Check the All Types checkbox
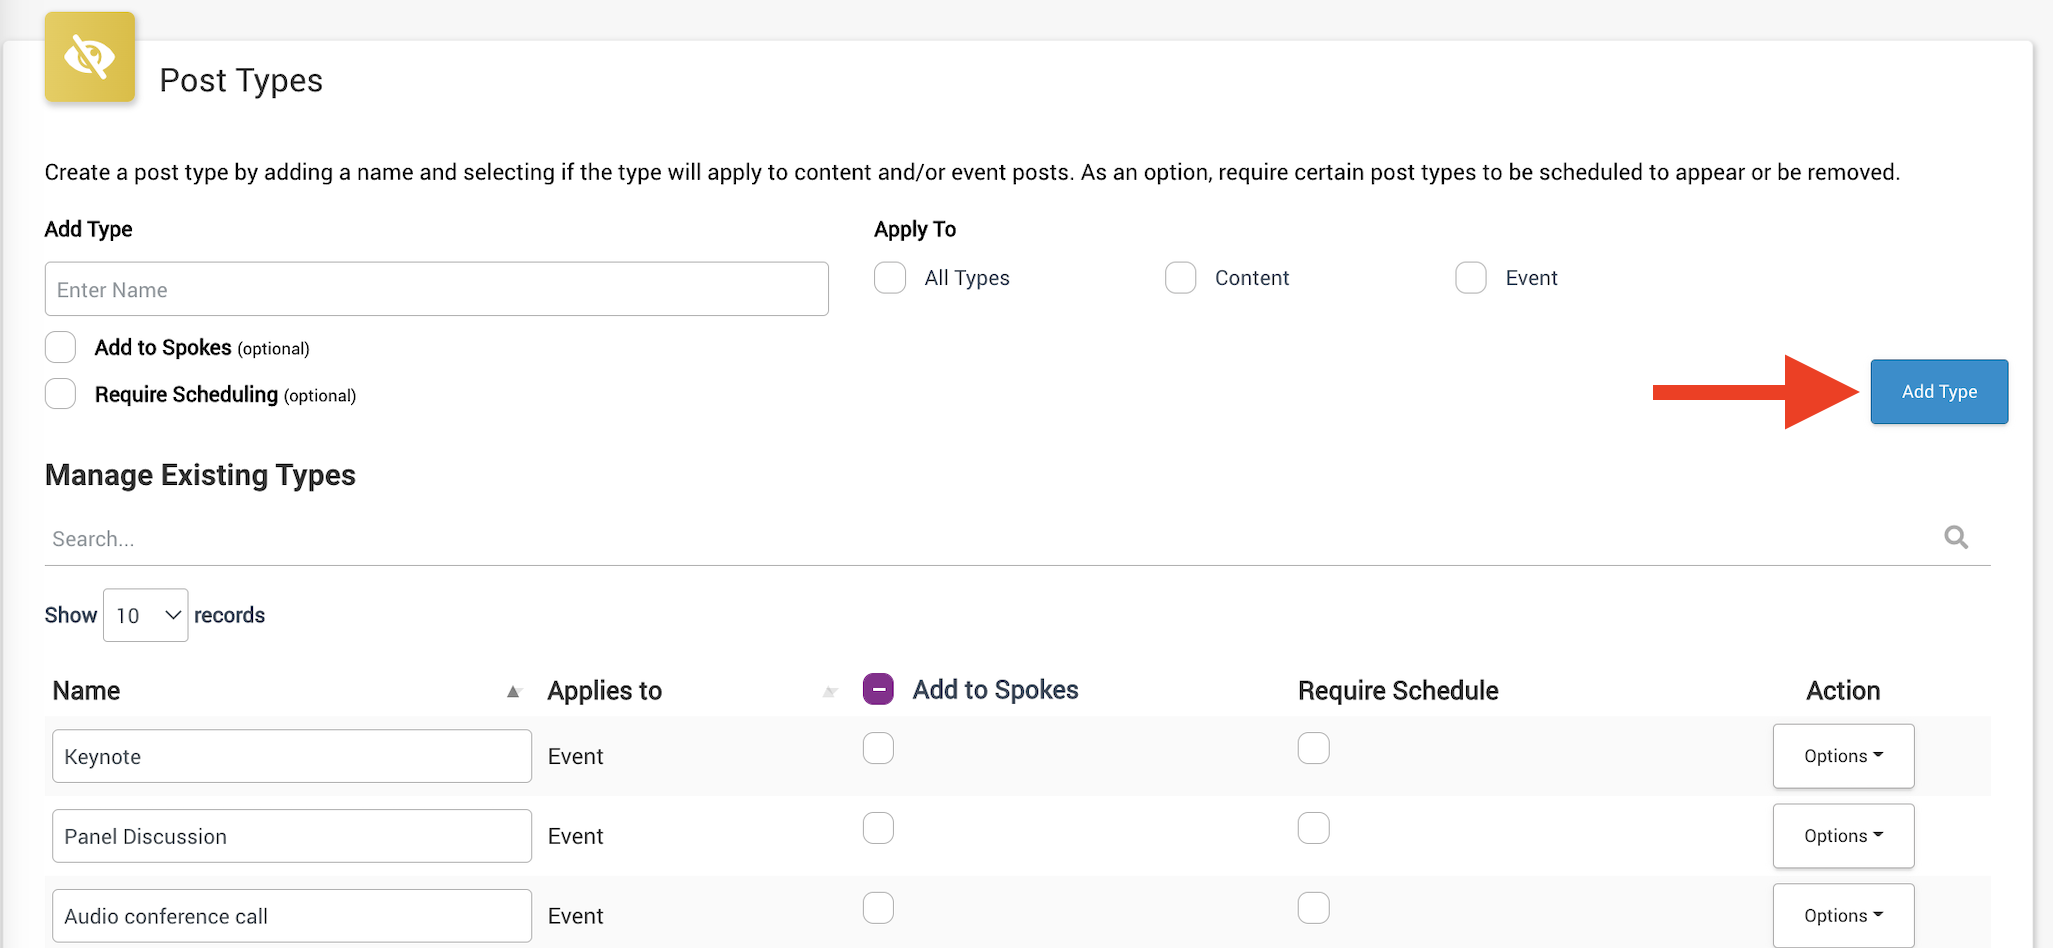2053x948 pixels. (890, 278)
